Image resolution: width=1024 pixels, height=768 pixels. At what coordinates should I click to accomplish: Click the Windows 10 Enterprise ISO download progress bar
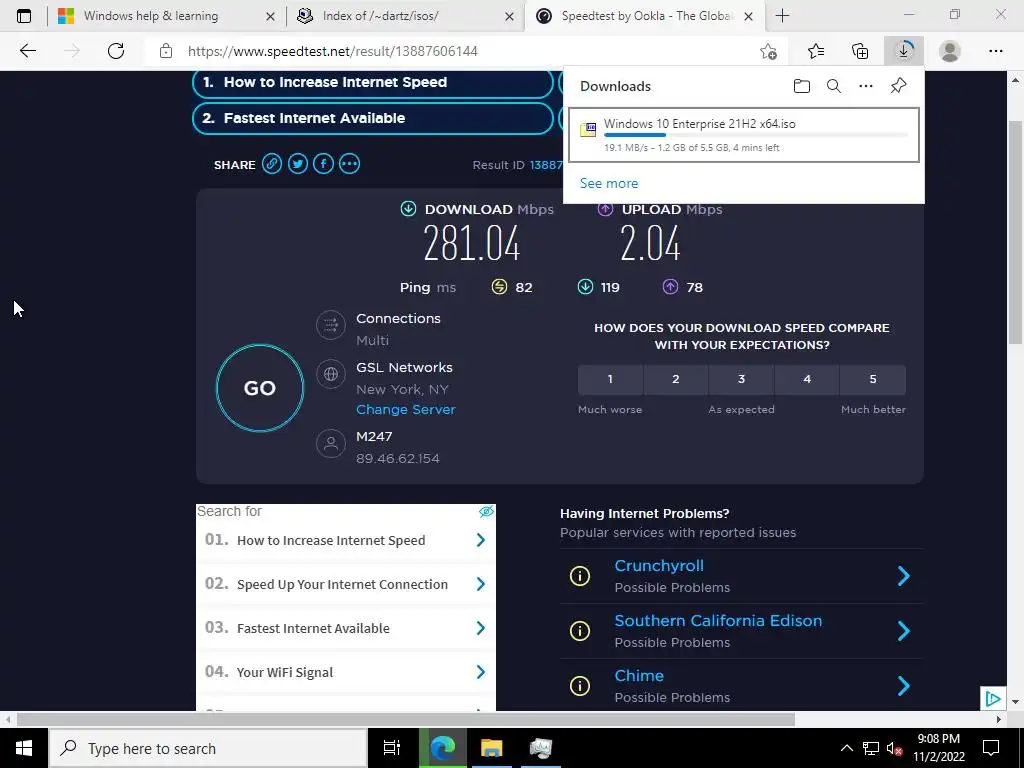pos(756,135)
